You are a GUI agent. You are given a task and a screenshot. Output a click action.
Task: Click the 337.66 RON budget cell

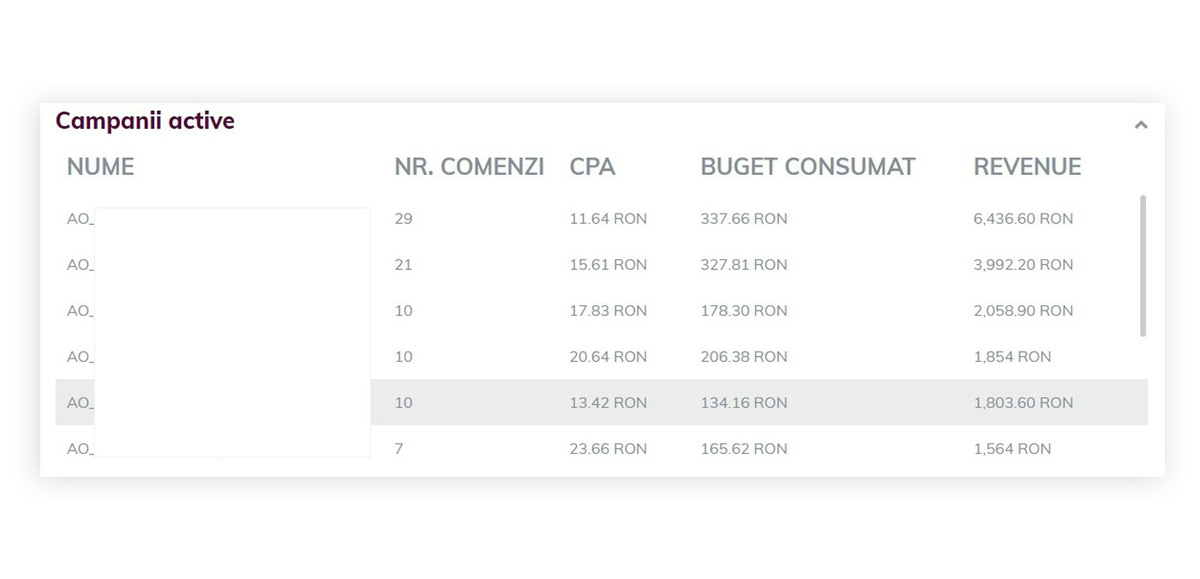(x=743, y=219)
